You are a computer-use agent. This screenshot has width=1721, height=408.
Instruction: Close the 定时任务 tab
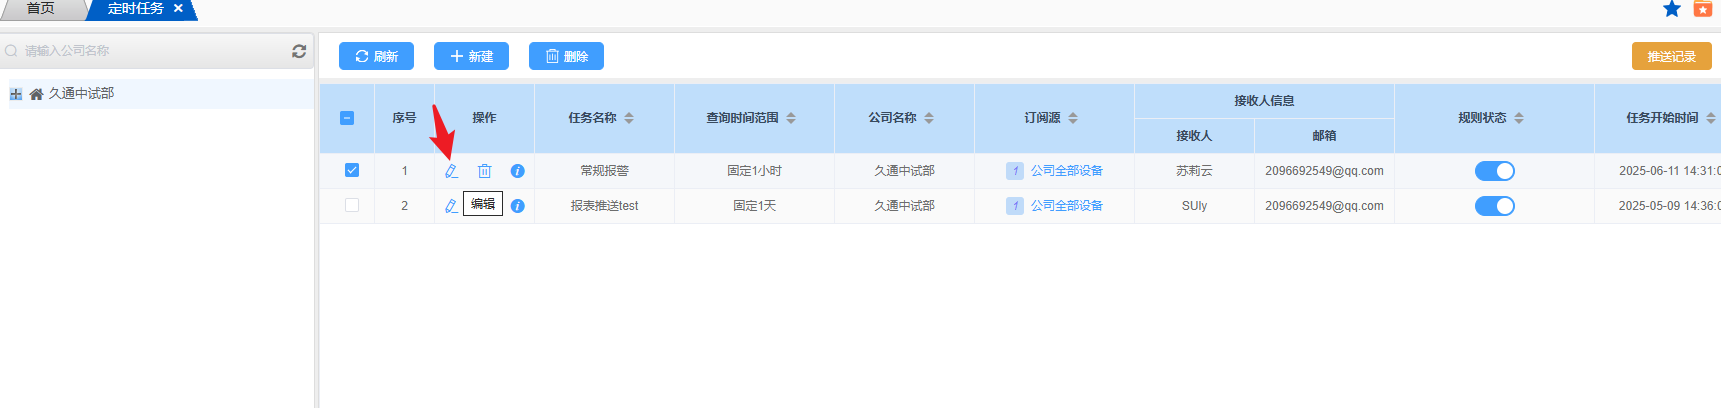click(178, 9)
